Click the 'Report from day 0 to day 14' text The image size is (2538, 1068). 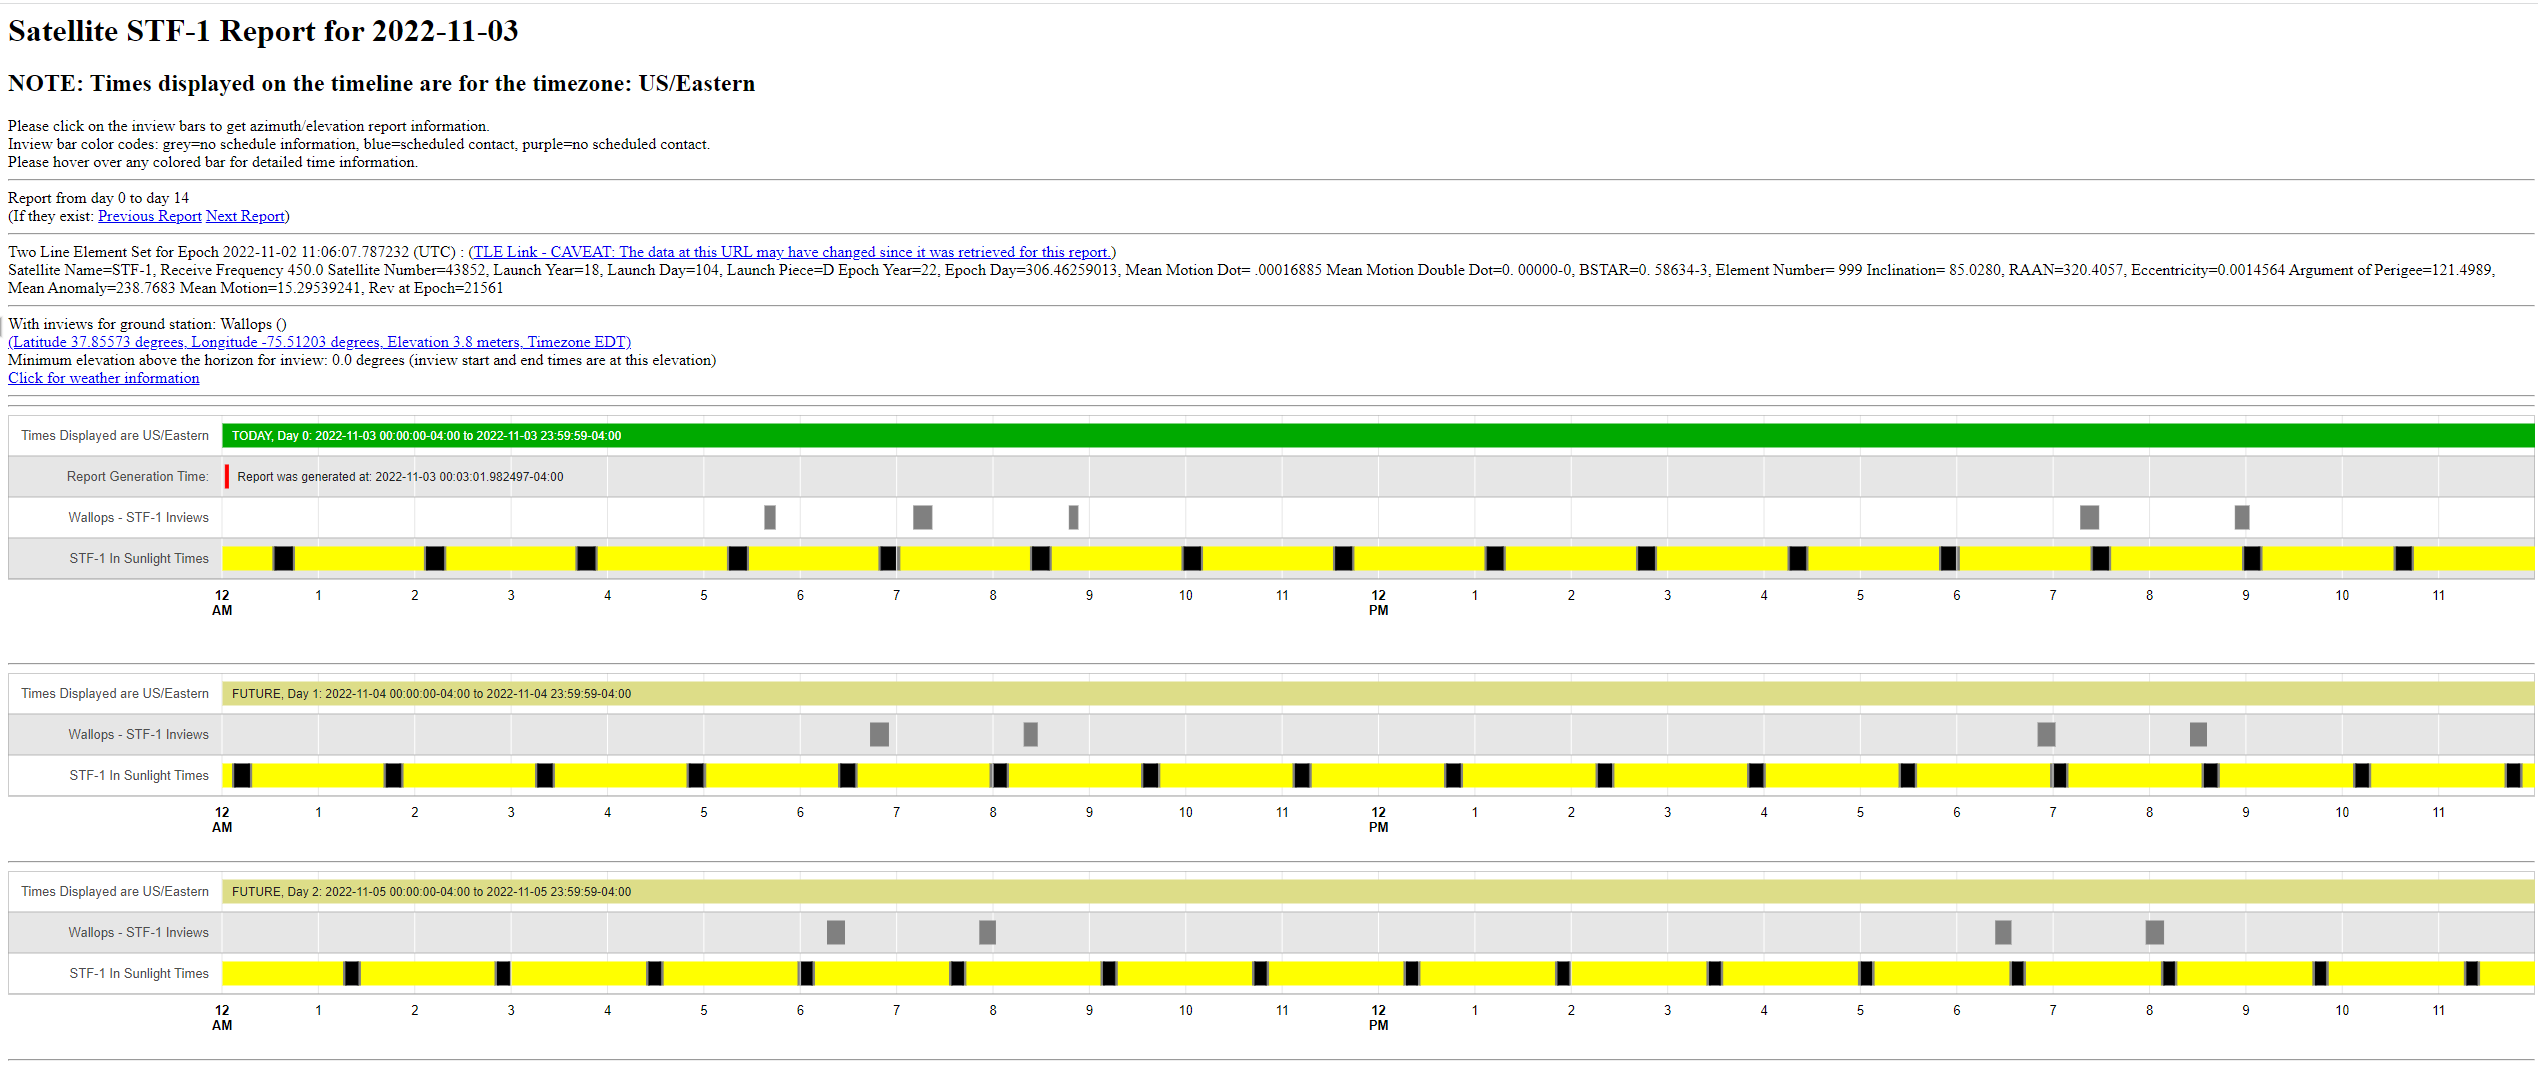pos(98,198)
